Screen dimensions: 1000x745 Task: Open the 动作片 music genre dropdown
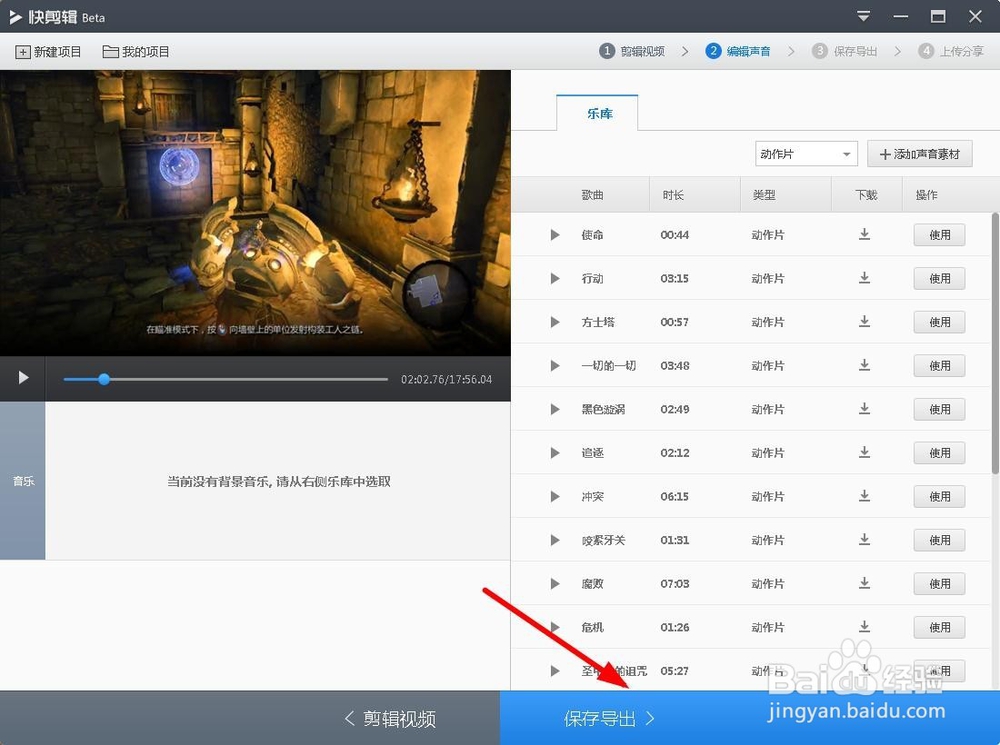tap(805, 153)
